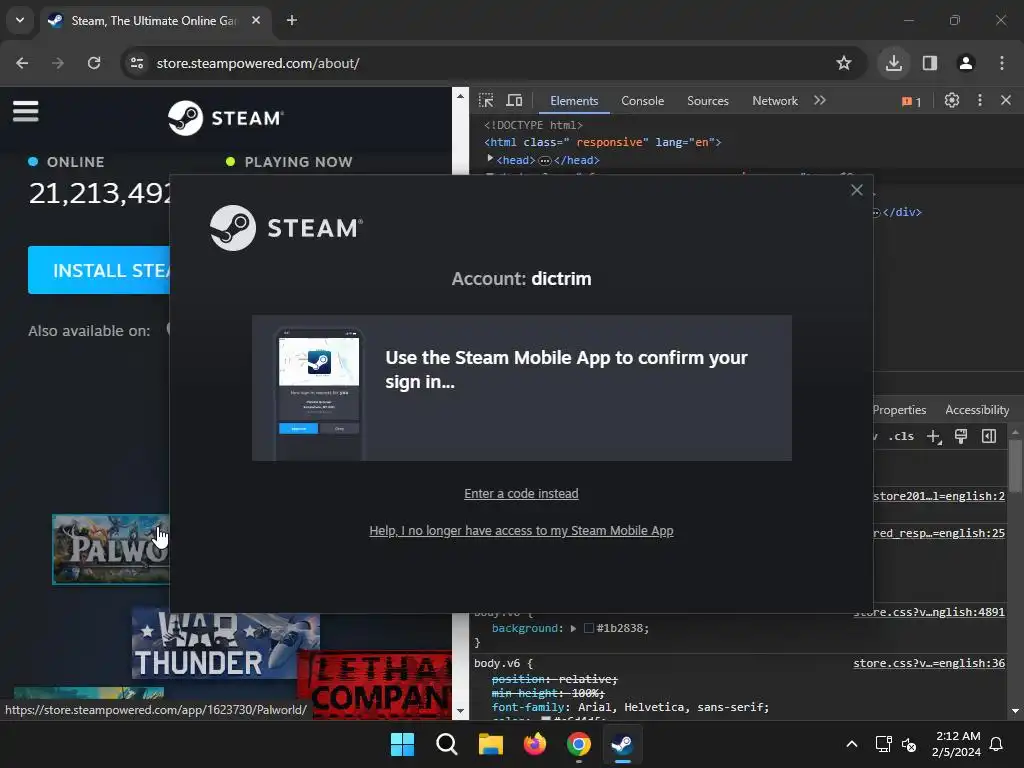Click the phone illustration in sign-in dialog
Image resolution: width=1024 pixels, height=768 pixels.
coord(319,394)
